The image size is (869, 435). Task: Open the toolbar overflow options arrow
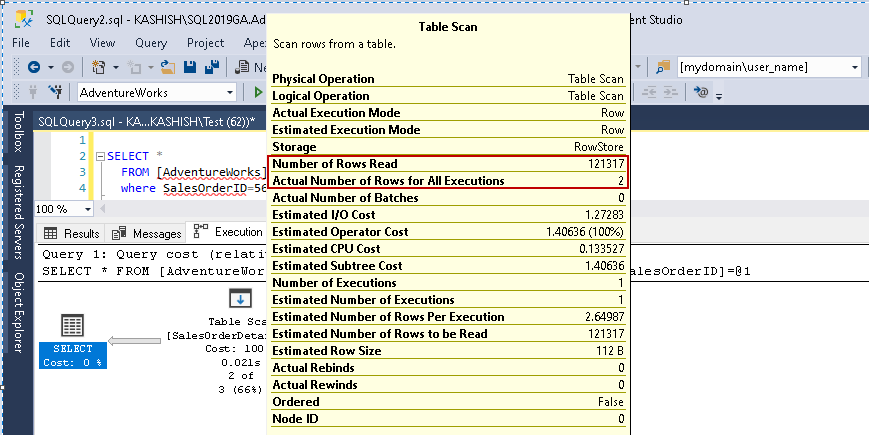click(x=719, y=96)
